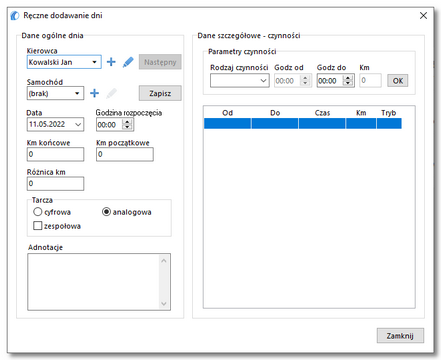Close the Ręczne dodawanie dni dialog
This screenshot has width=441, height=360.
pyautogui.click(x=423, y=16)
